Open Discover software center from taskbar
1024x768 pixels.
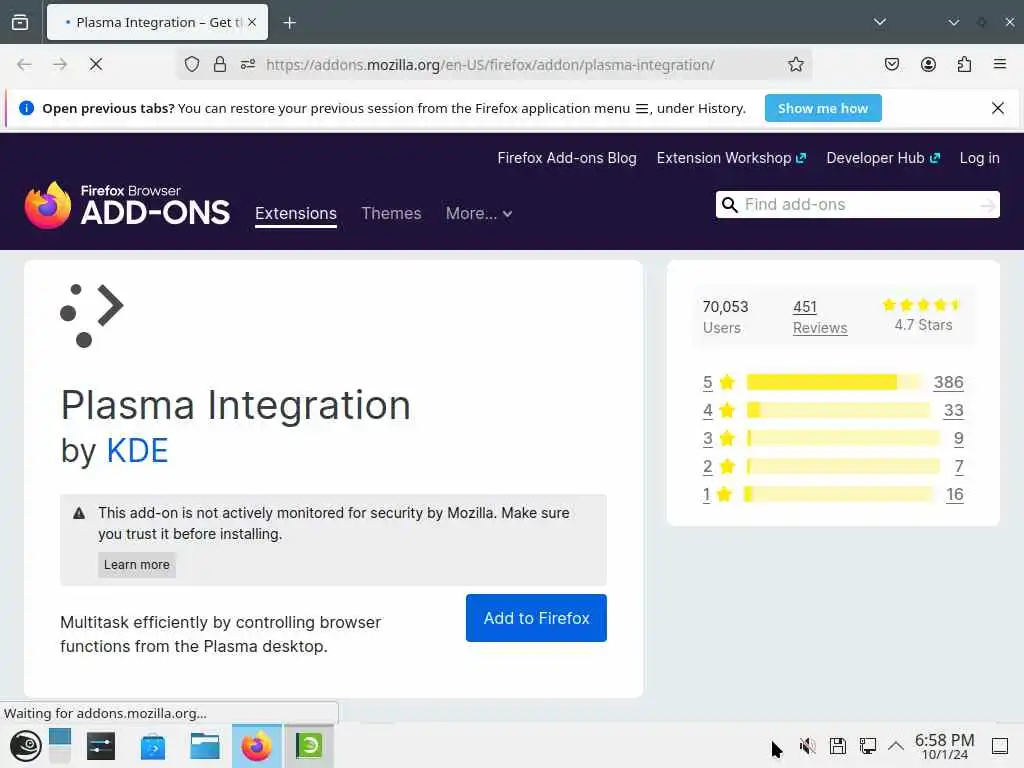point(153,746)
